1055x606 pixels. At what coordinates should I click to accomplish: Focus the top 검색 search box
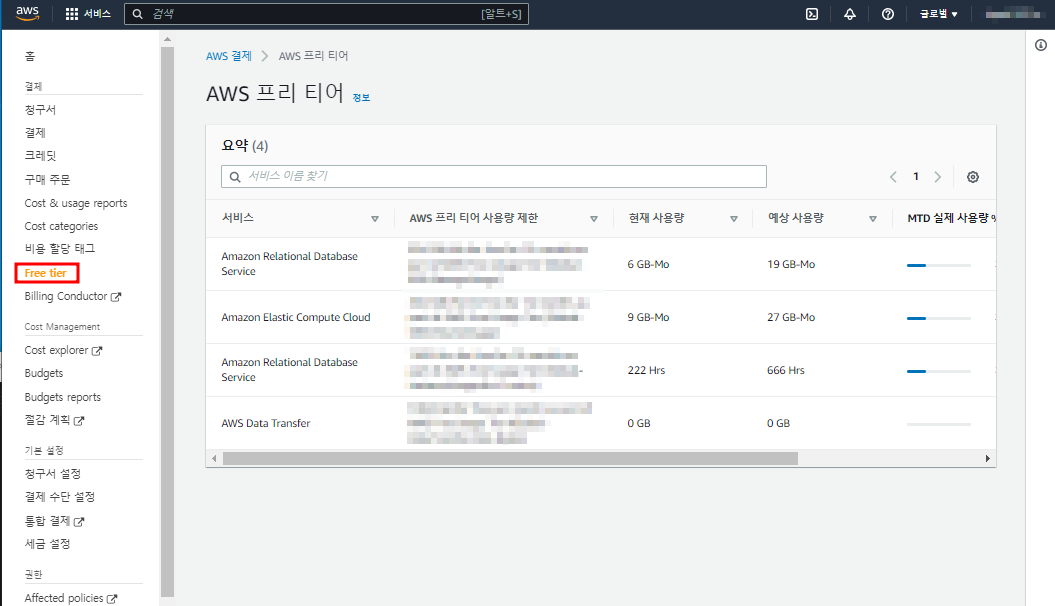coord(326,14)
